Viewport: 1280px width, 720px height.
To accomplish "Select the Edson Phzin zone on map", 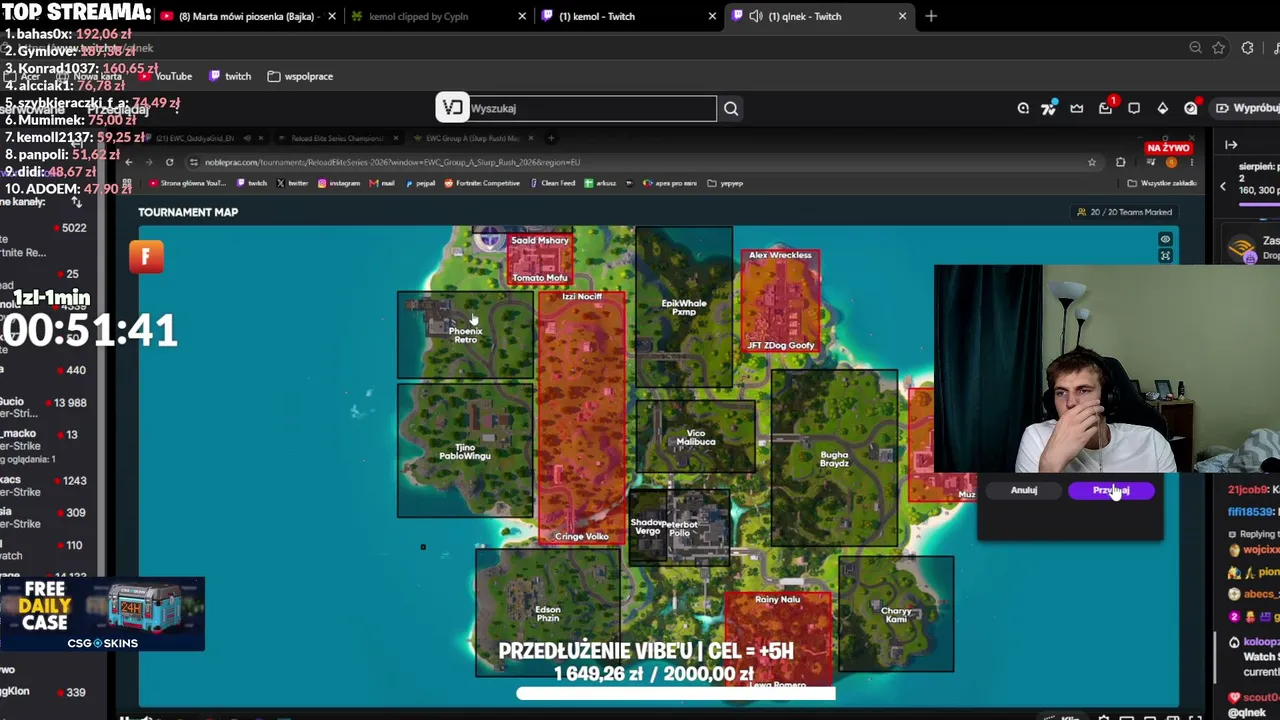I will (547, 613).
